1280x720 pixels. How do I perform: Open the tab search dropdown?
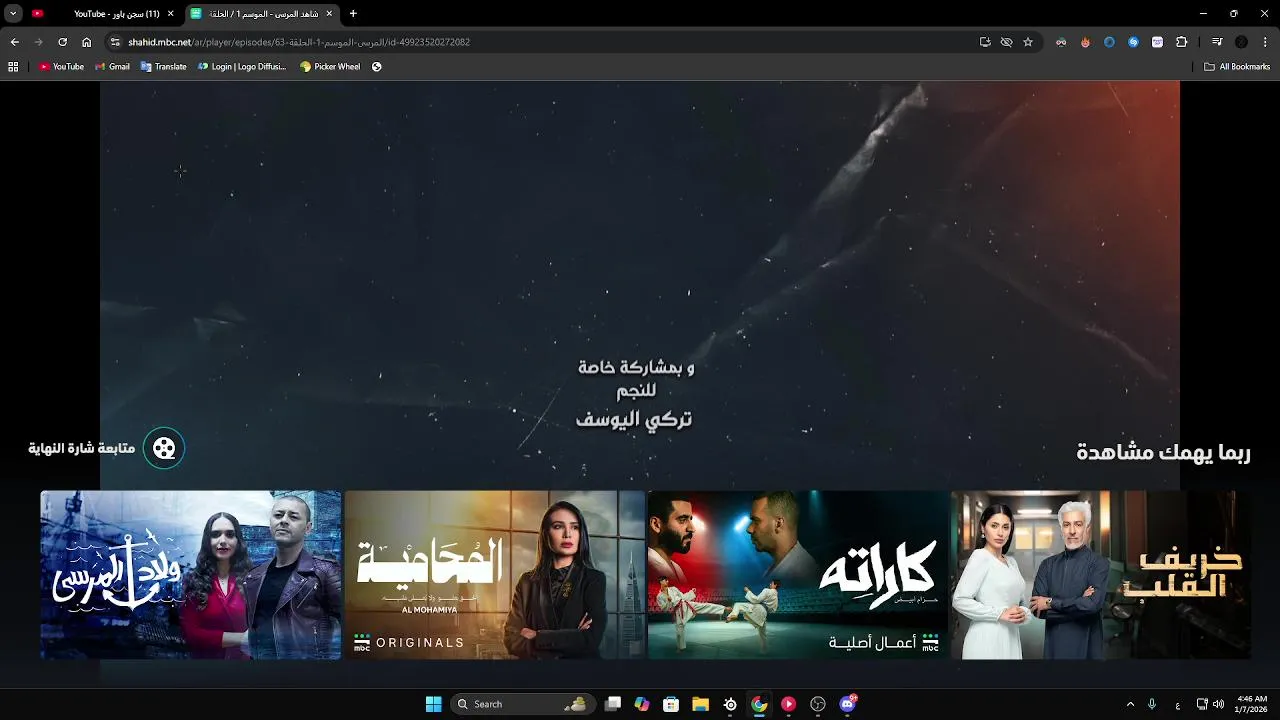13,14
